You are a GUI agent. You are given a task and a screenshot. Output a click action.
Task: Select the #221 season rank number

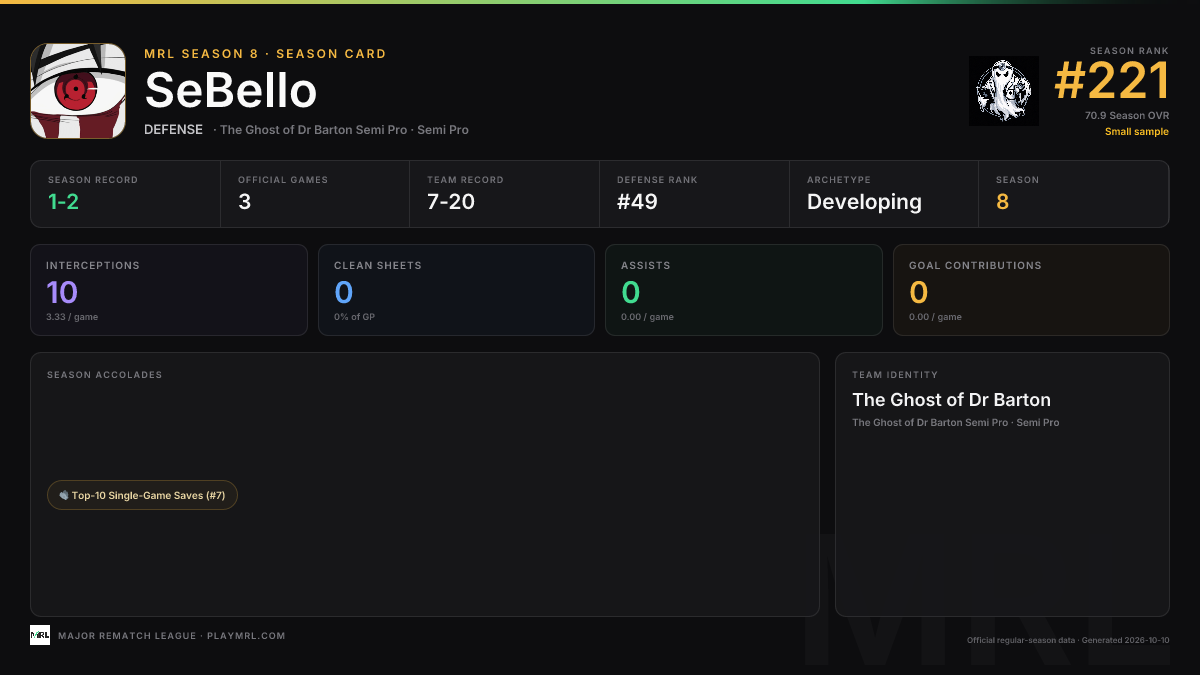[x=1112, y=81]
